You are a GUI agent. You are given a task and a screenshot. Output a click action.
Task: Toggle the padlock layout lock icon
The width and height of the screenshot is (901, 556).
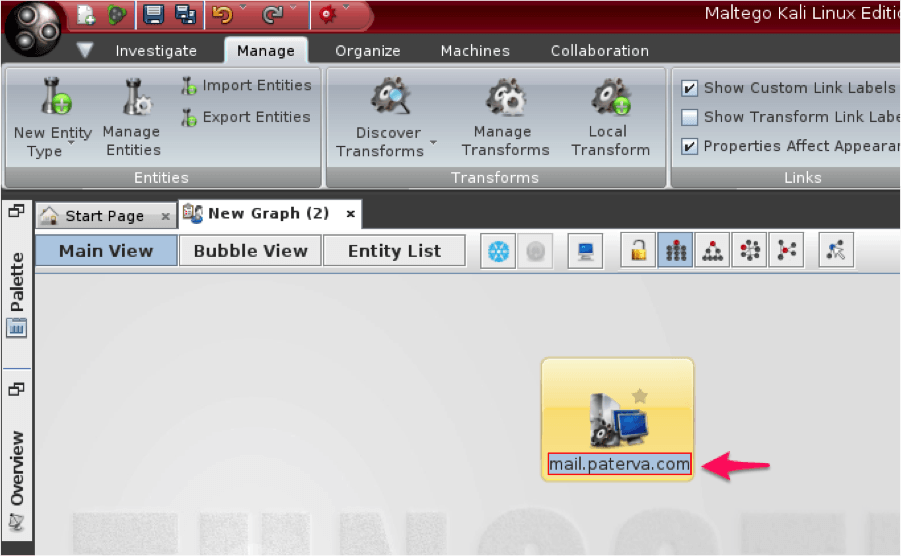click(x=638, y=250)
